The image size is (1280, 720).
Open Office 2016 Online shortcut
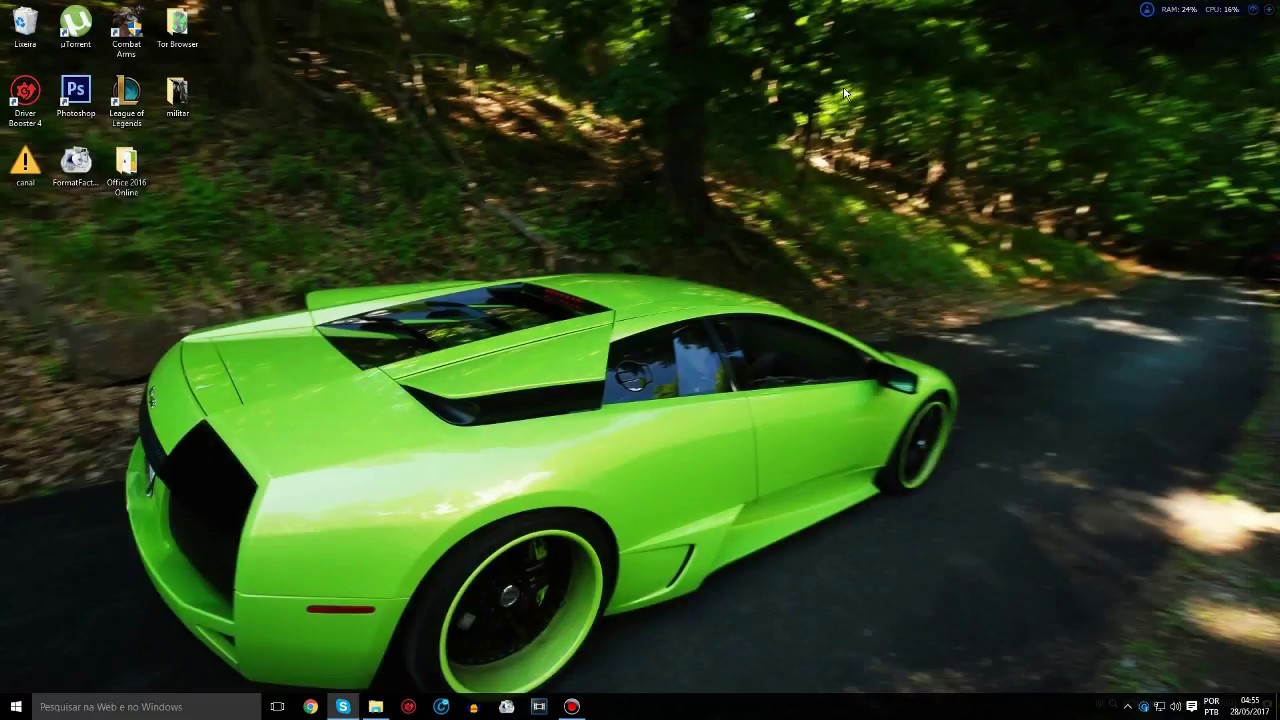(x=126, y=162)
